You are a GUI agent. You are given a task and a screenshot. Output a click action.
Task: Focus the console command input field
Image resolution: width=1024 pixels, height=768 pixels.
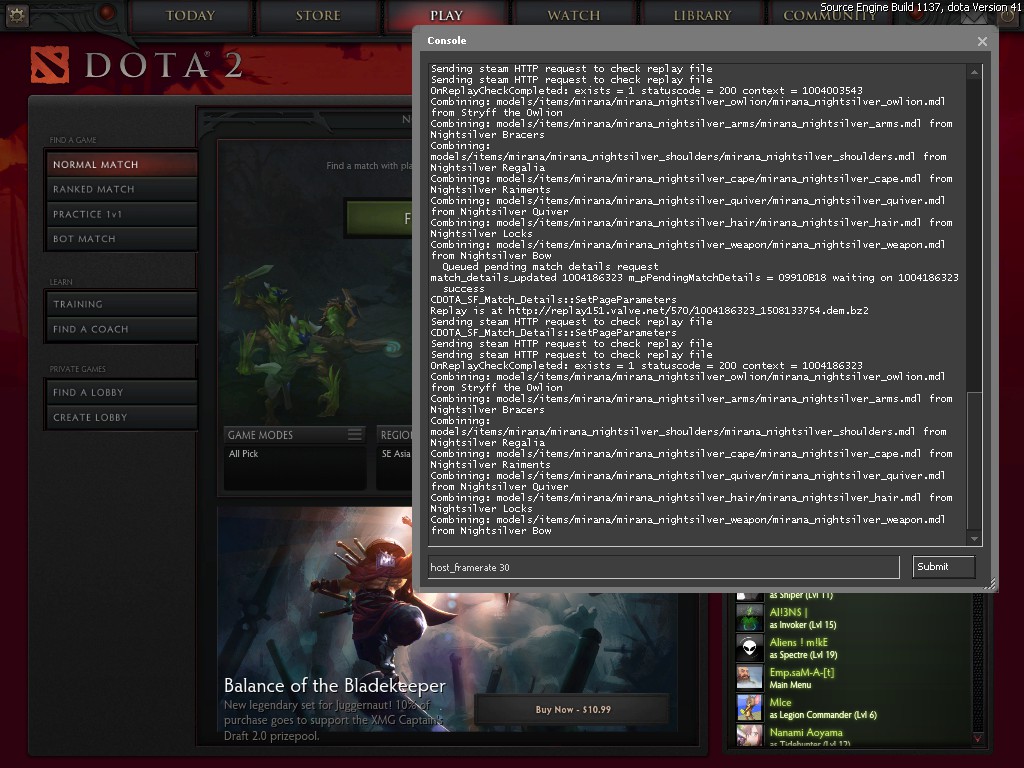663,567
